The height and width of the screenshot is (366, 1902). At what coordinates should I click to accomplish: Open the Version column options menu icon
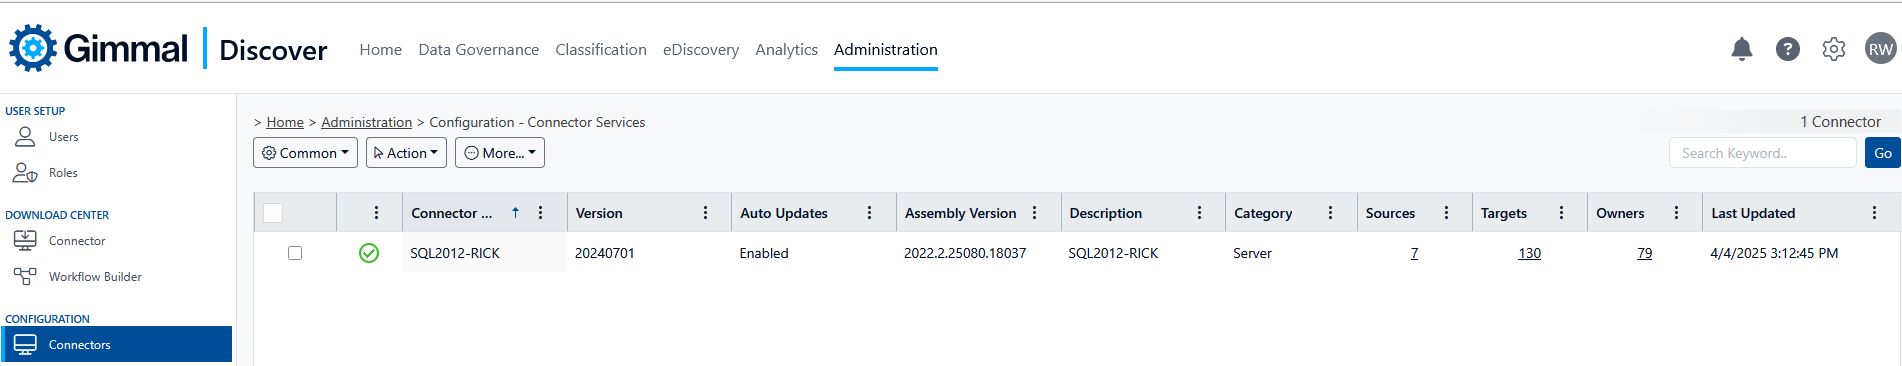pos(705,213)
